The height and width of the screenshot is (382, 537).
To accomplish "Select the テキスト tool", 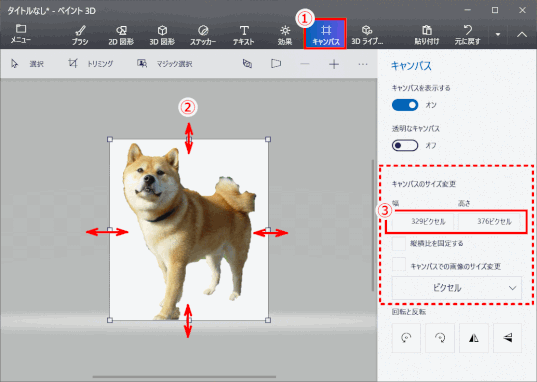I will click(244, 35).
